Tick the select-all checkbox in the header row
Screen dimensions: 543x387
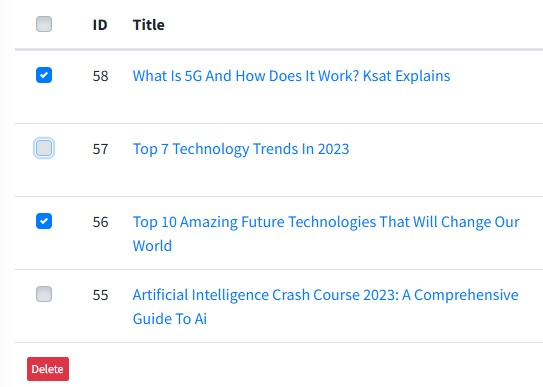(44, 24)
